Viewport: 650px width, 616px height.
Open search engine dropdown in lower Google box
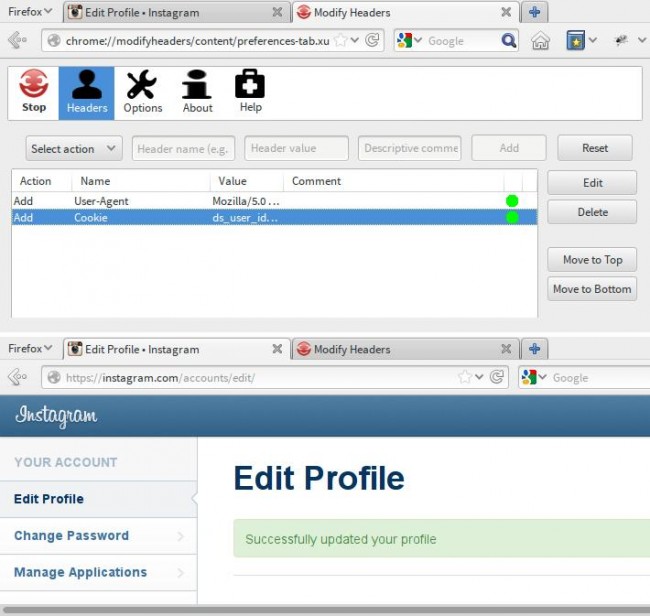542,377
